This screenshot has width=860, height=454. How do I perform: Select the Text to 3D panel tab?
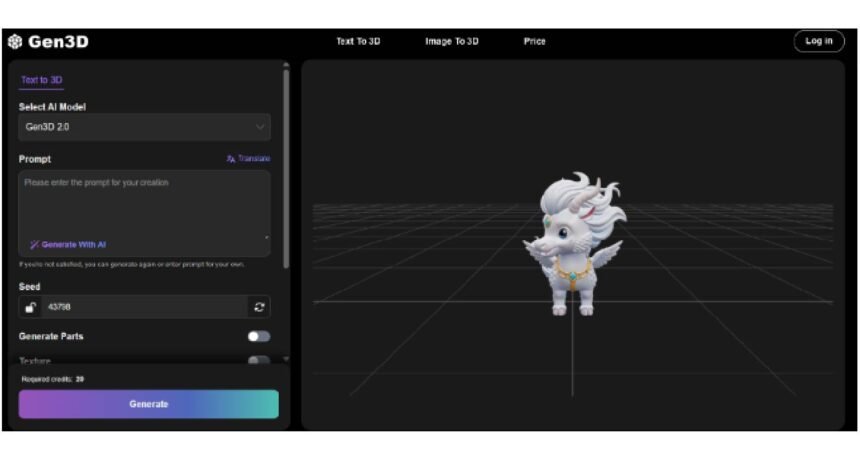click(42, 80)
